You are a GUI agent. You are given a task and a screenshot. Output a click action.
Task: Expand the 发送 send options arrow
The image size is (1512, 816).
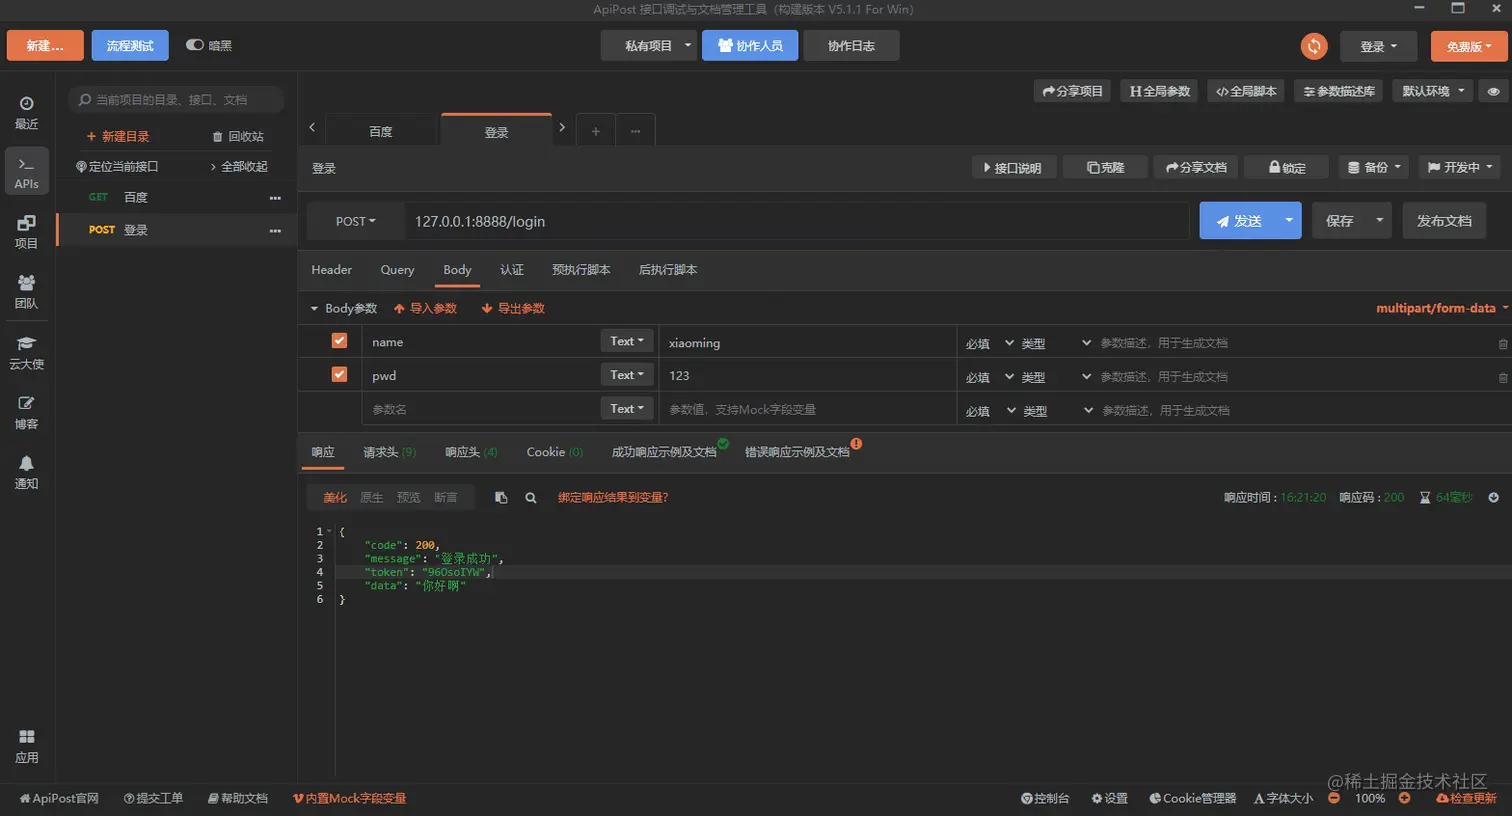(x=1289, y=220)
